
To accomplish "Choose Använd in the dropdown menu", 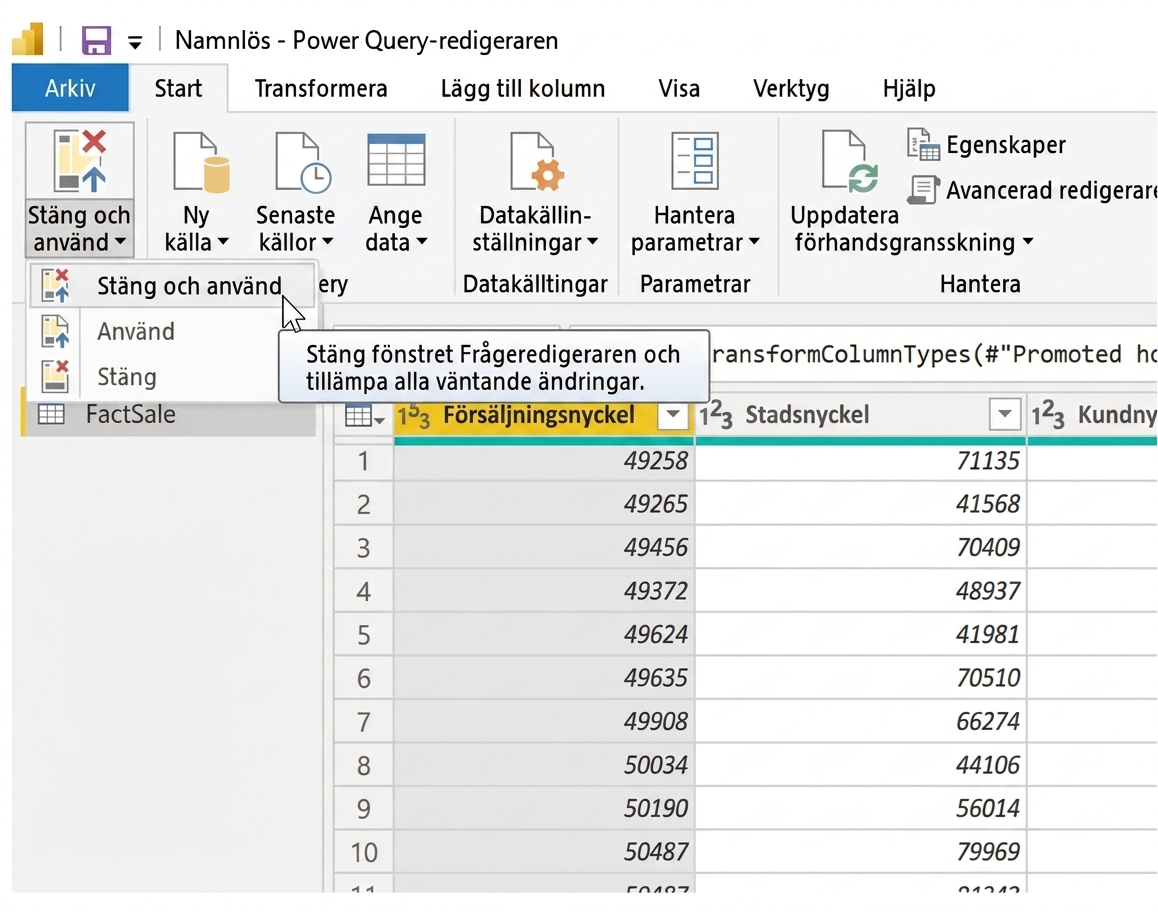I will coord(136,332).
